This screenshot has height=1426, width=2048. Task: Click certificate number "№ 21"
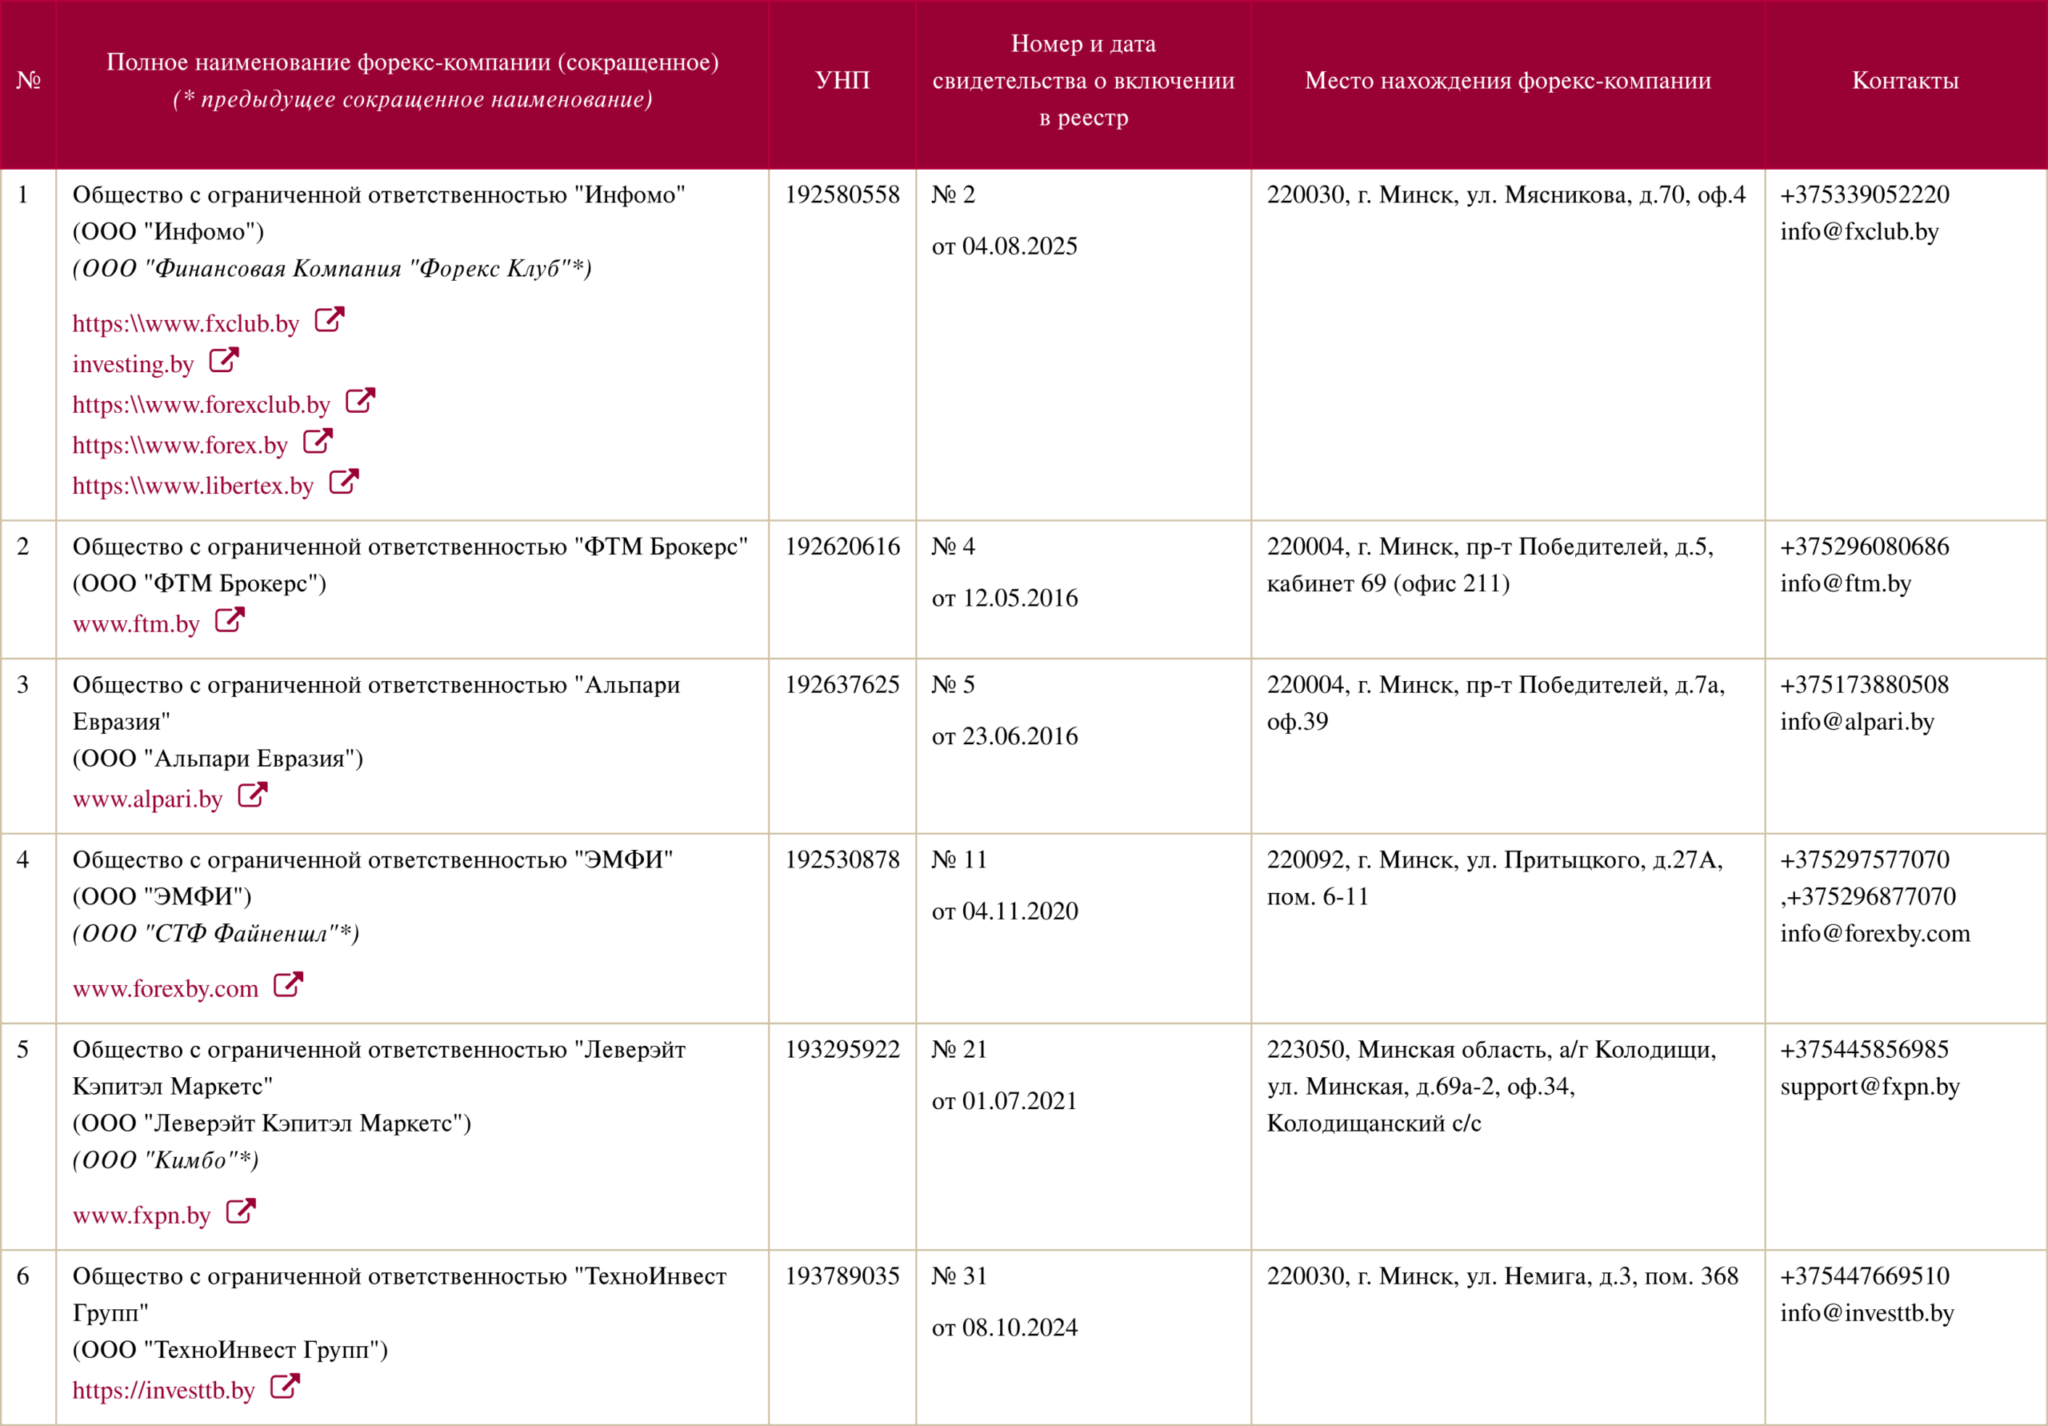tap(959, 1050)
